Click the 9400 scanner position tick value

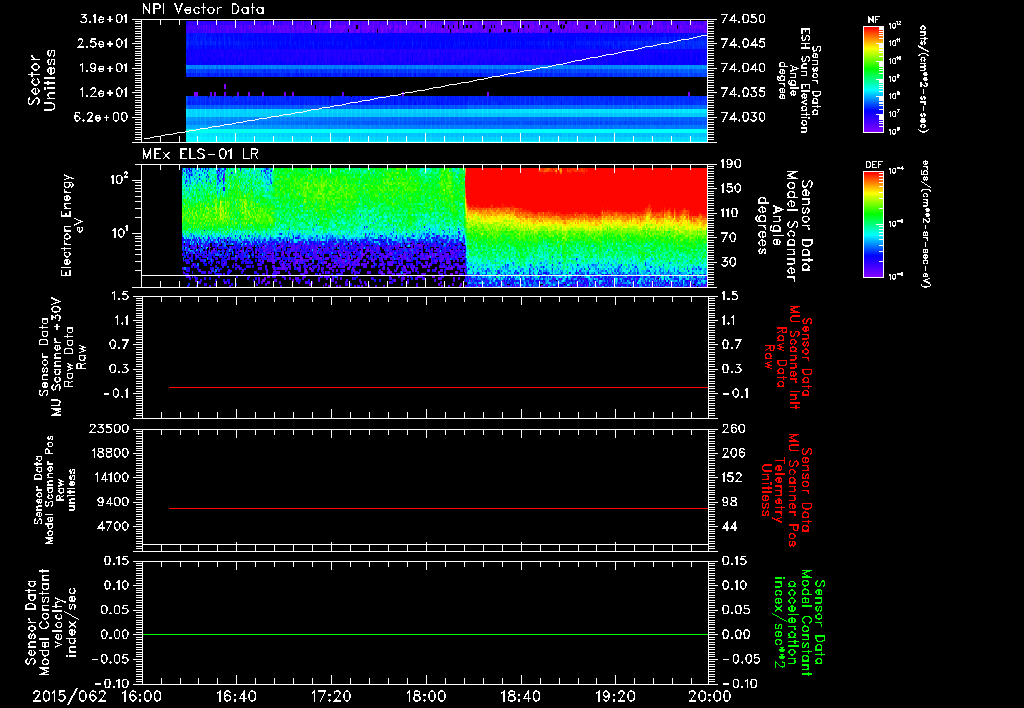115,502
